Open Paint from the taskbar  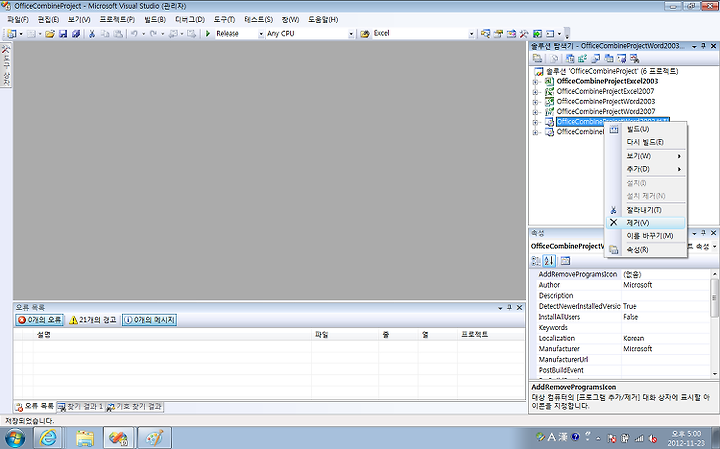pos(154,438)
